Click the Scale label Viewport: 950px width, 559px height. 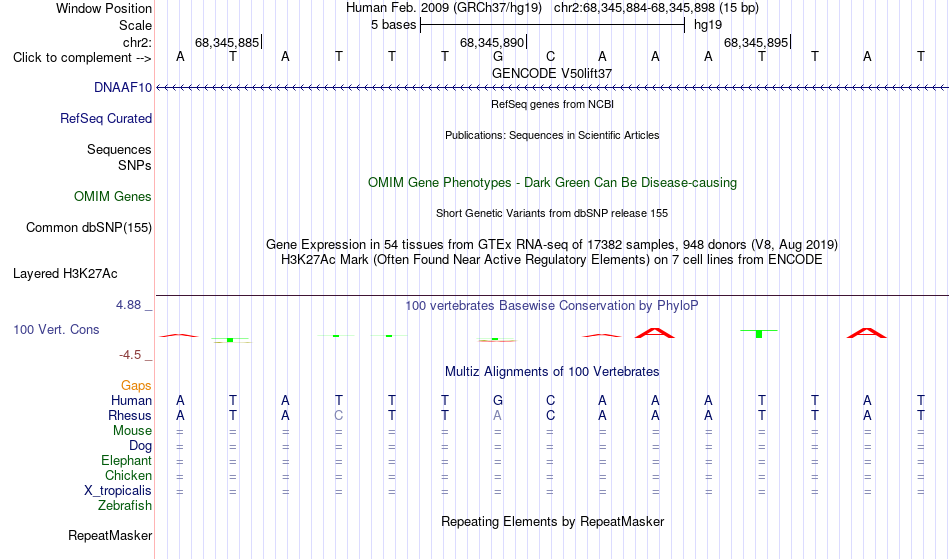tap(135, 26)
